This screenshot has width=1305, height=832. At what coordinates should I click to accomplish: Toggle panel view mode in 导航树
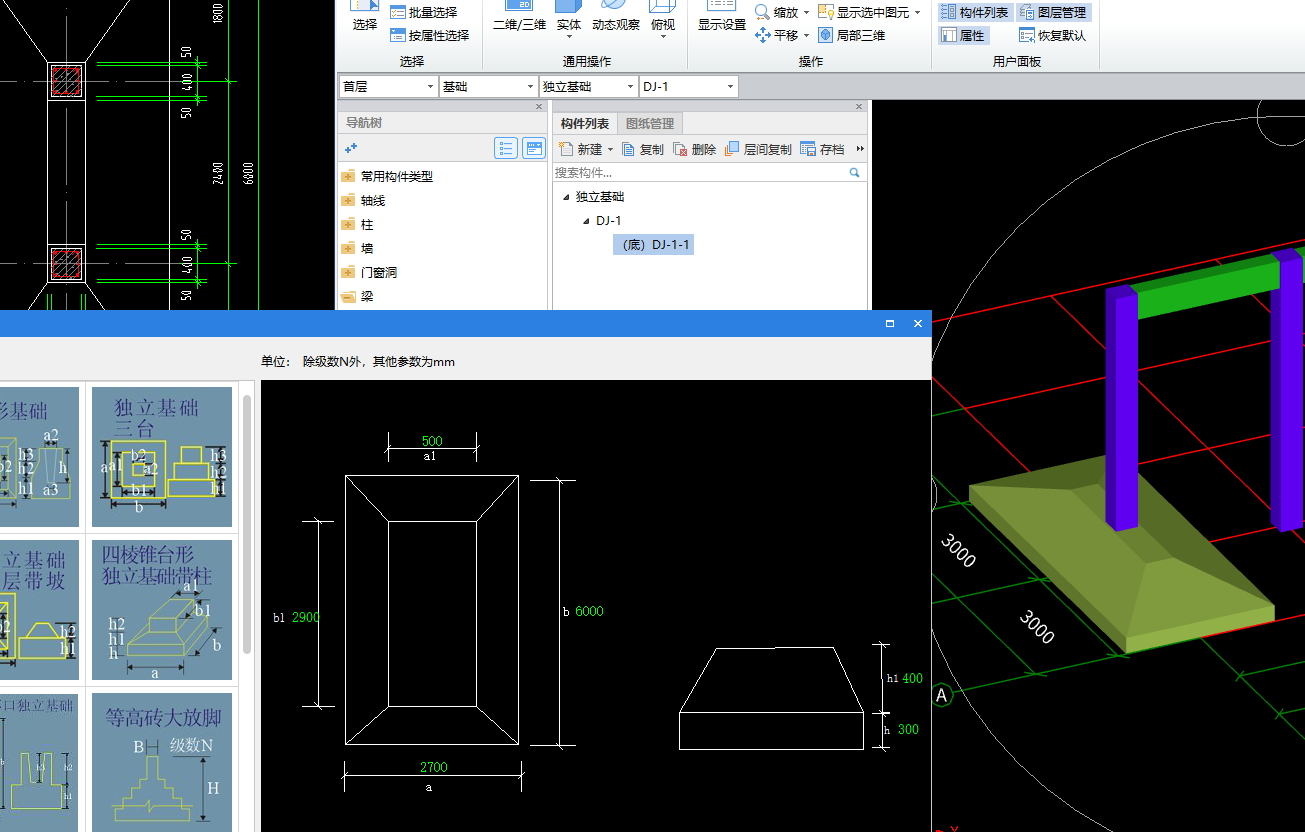[x=534, y=149]
